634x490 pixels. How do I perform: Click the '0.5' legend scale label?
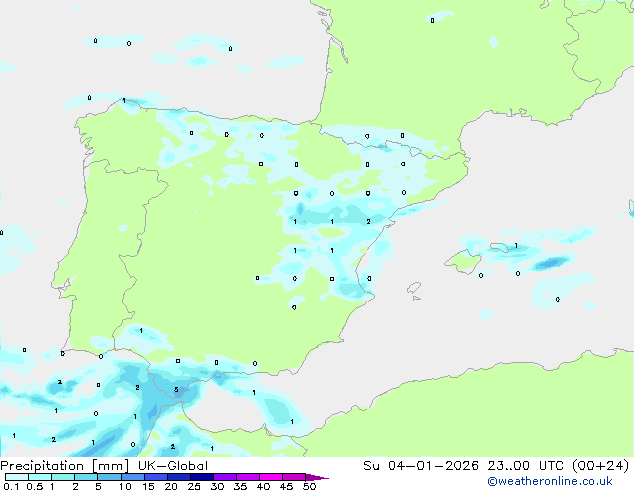point(35,486)
